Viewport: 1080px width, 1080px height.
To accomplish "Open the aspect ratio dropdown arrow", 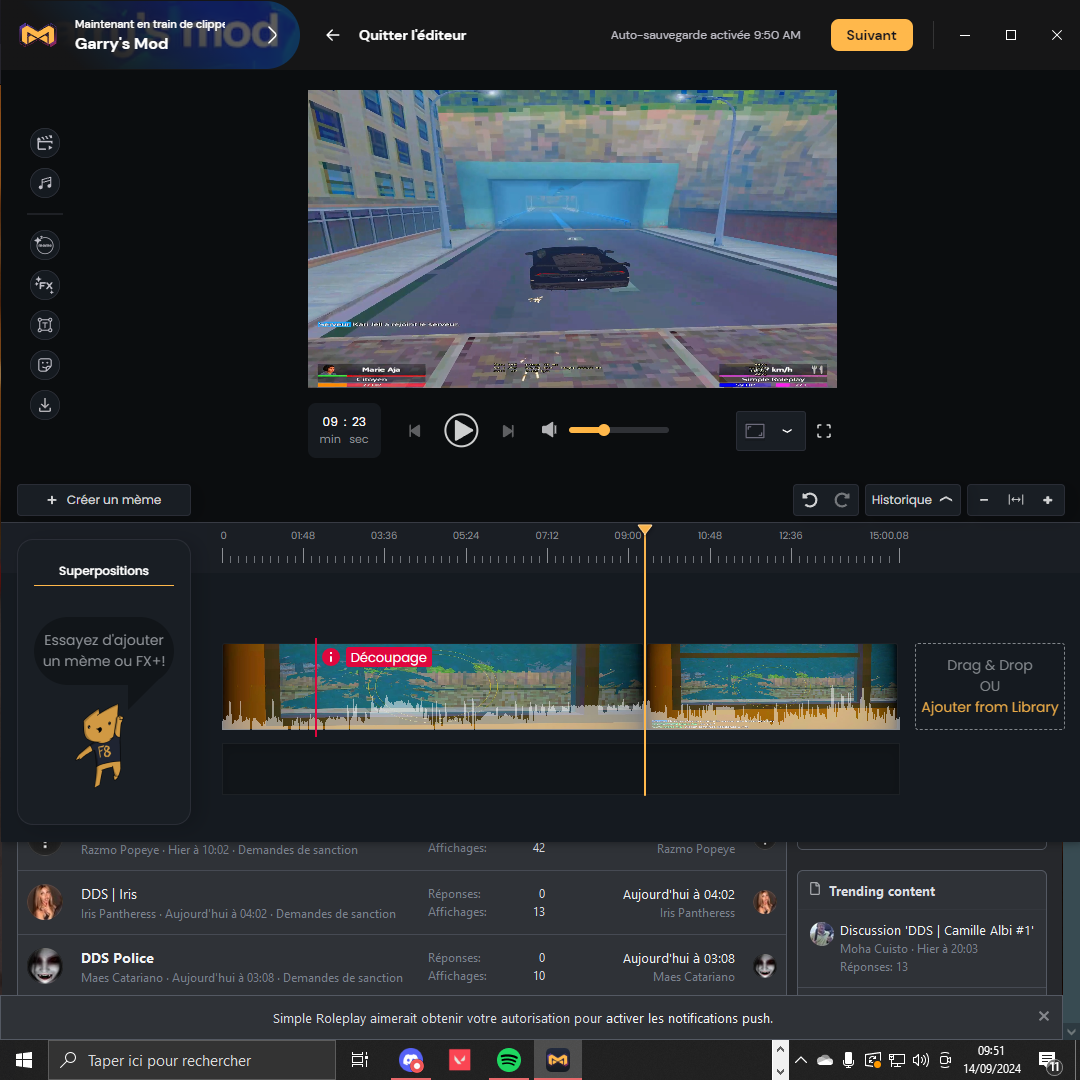I will 787,431.
